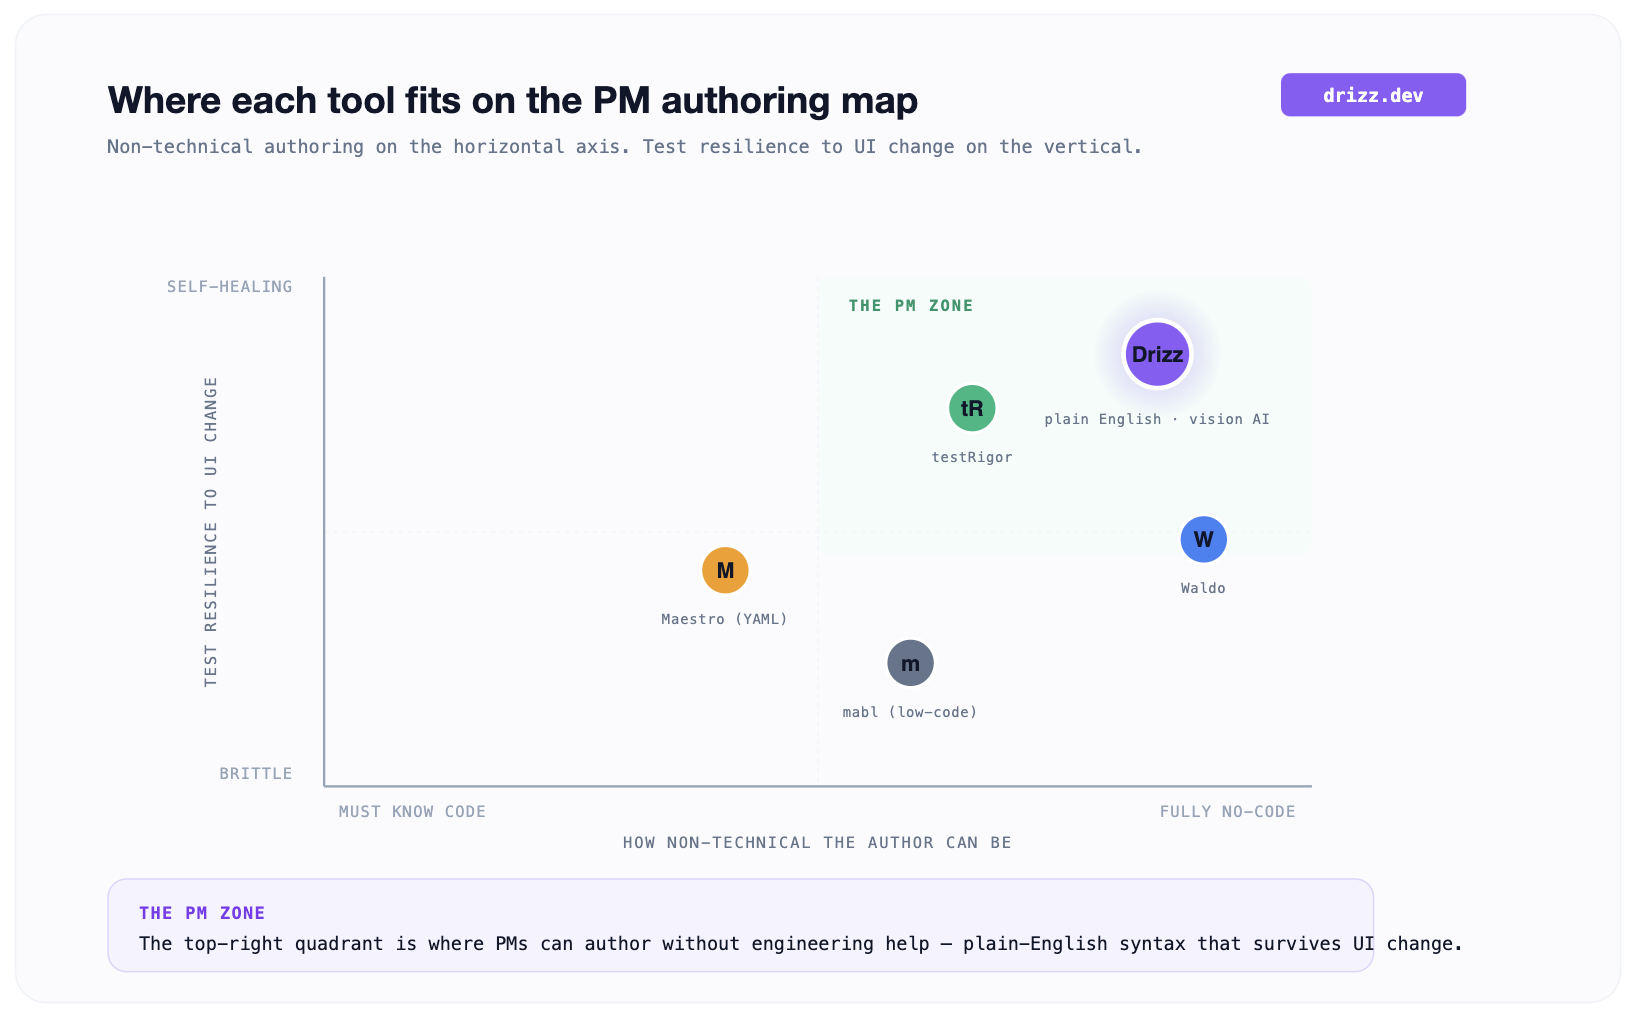Screen dimensions: 1640x1024
Task: Select the plain English vision AI caption
Action: click(1157, 419)
